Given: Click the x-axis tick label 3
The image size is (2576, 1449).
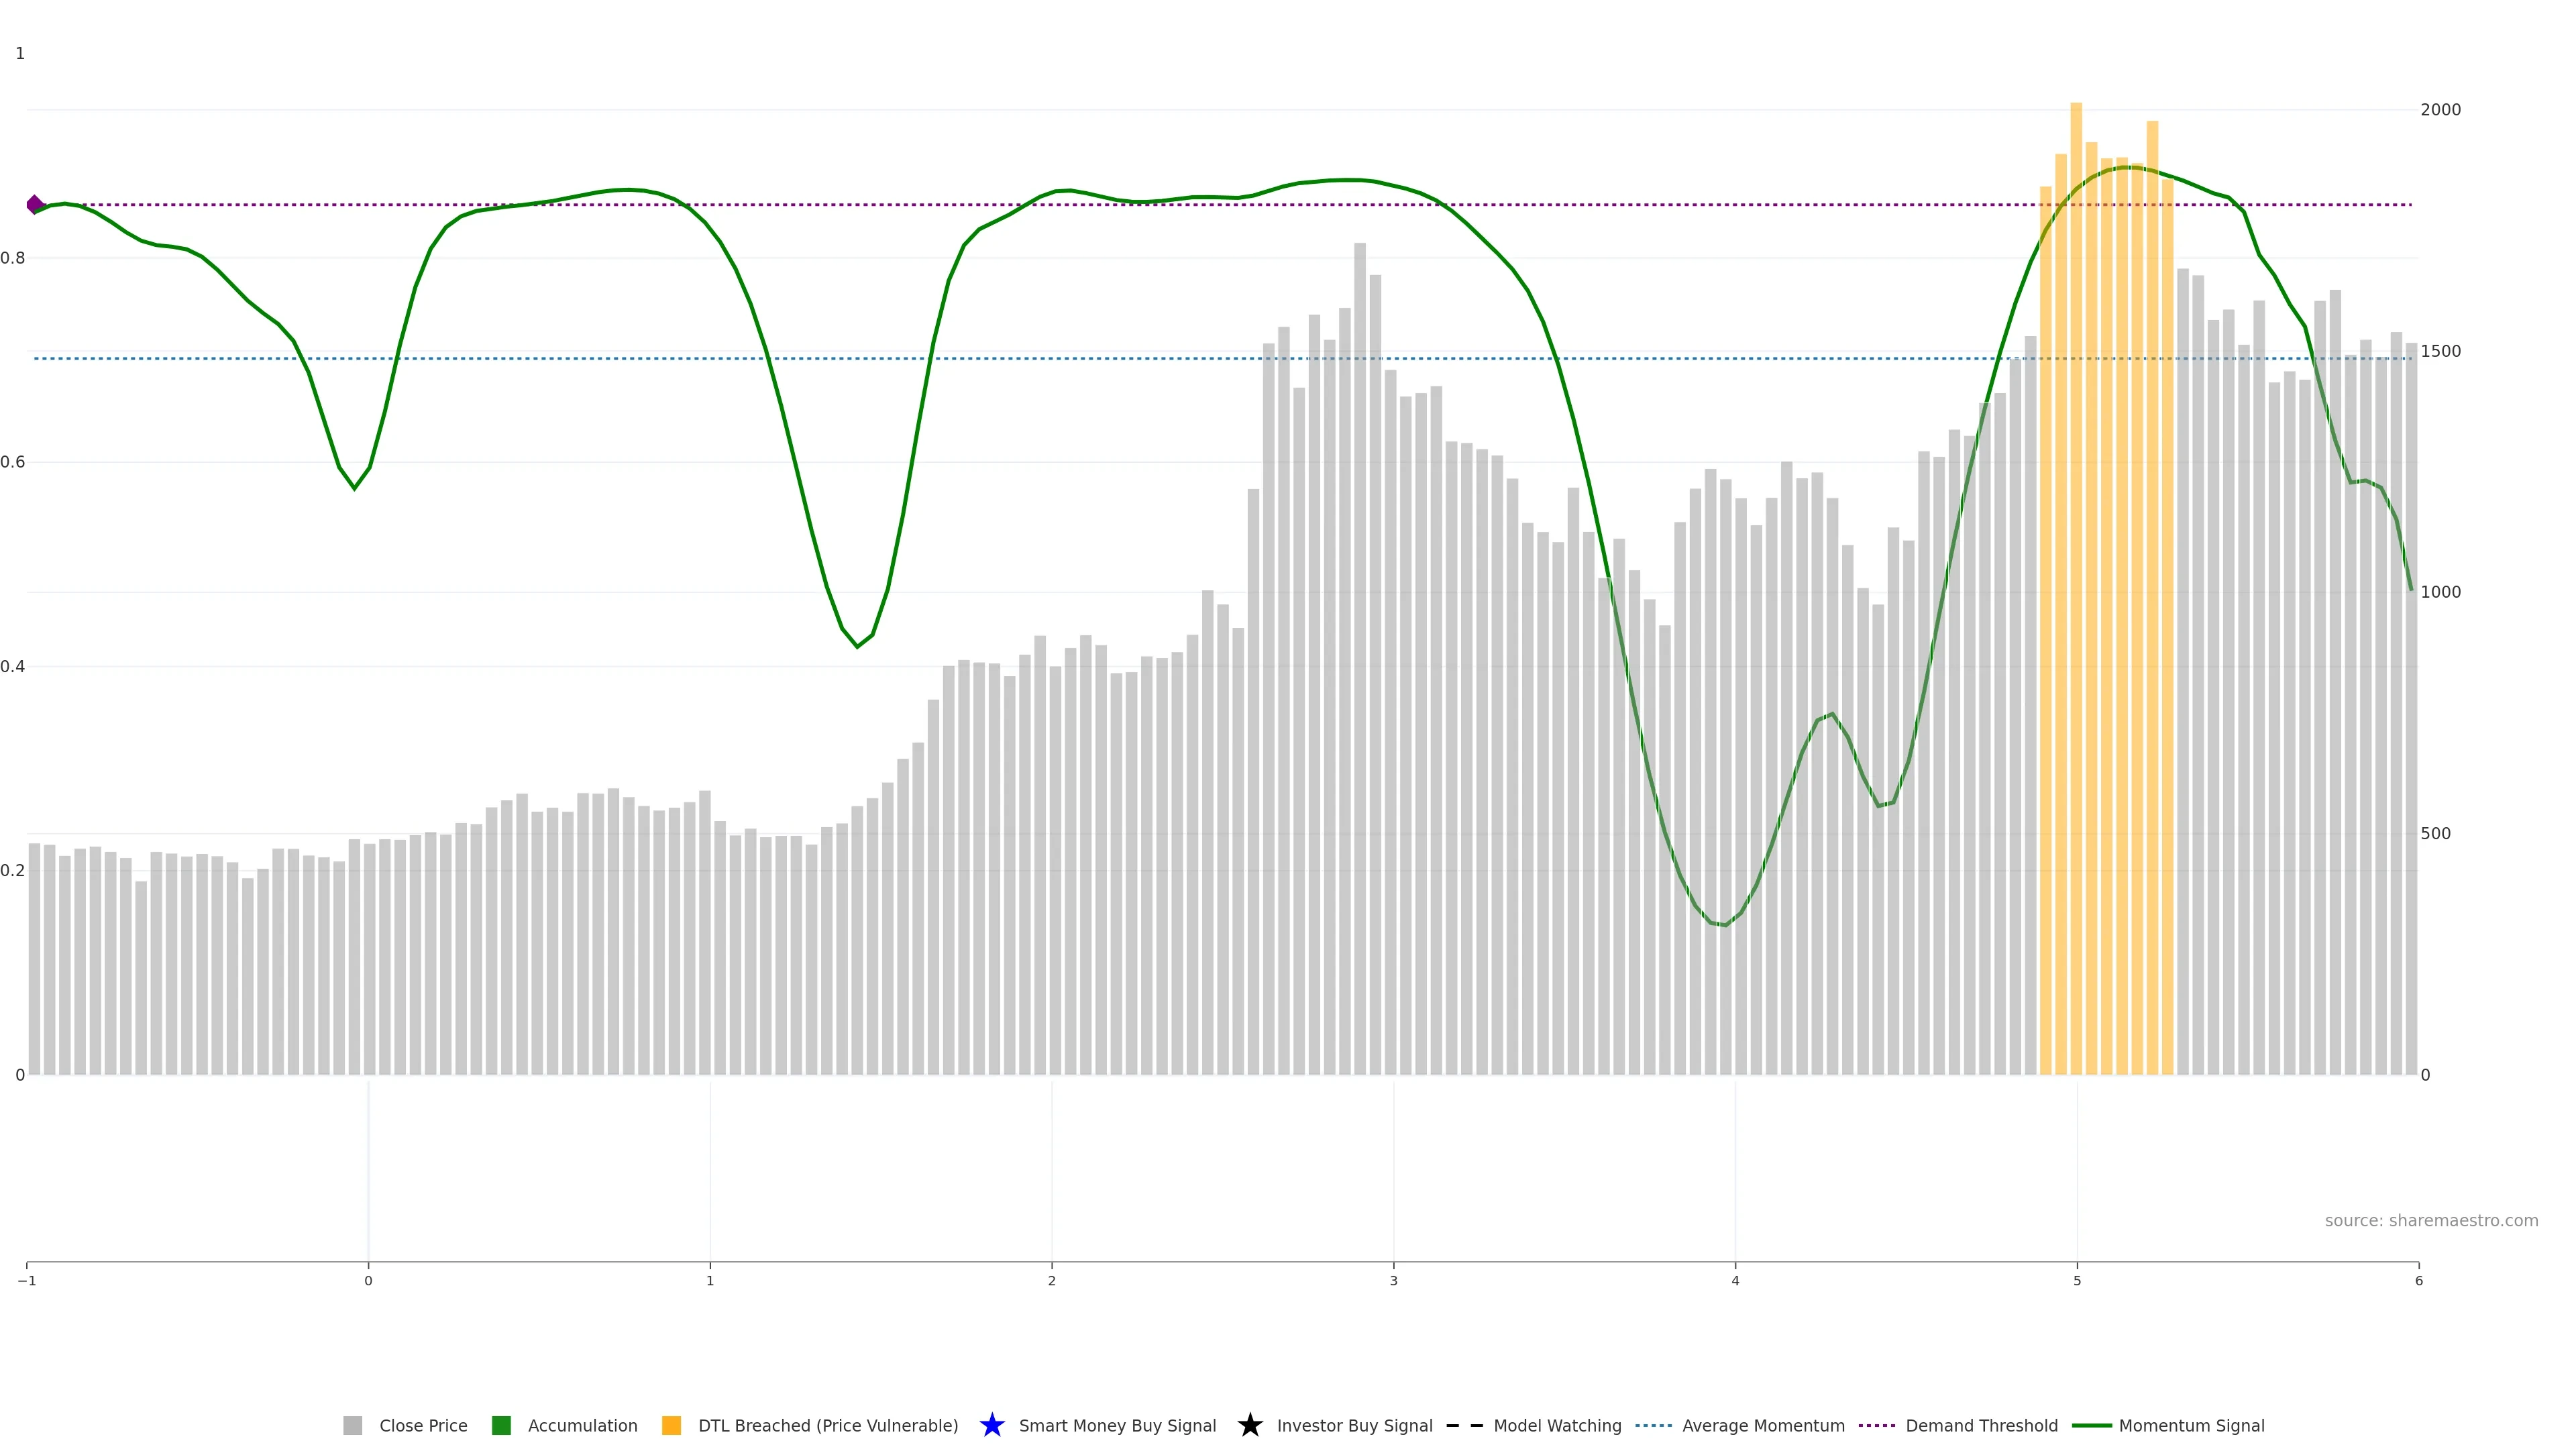Looking at the screenshot, I should pos(1393,1281).
